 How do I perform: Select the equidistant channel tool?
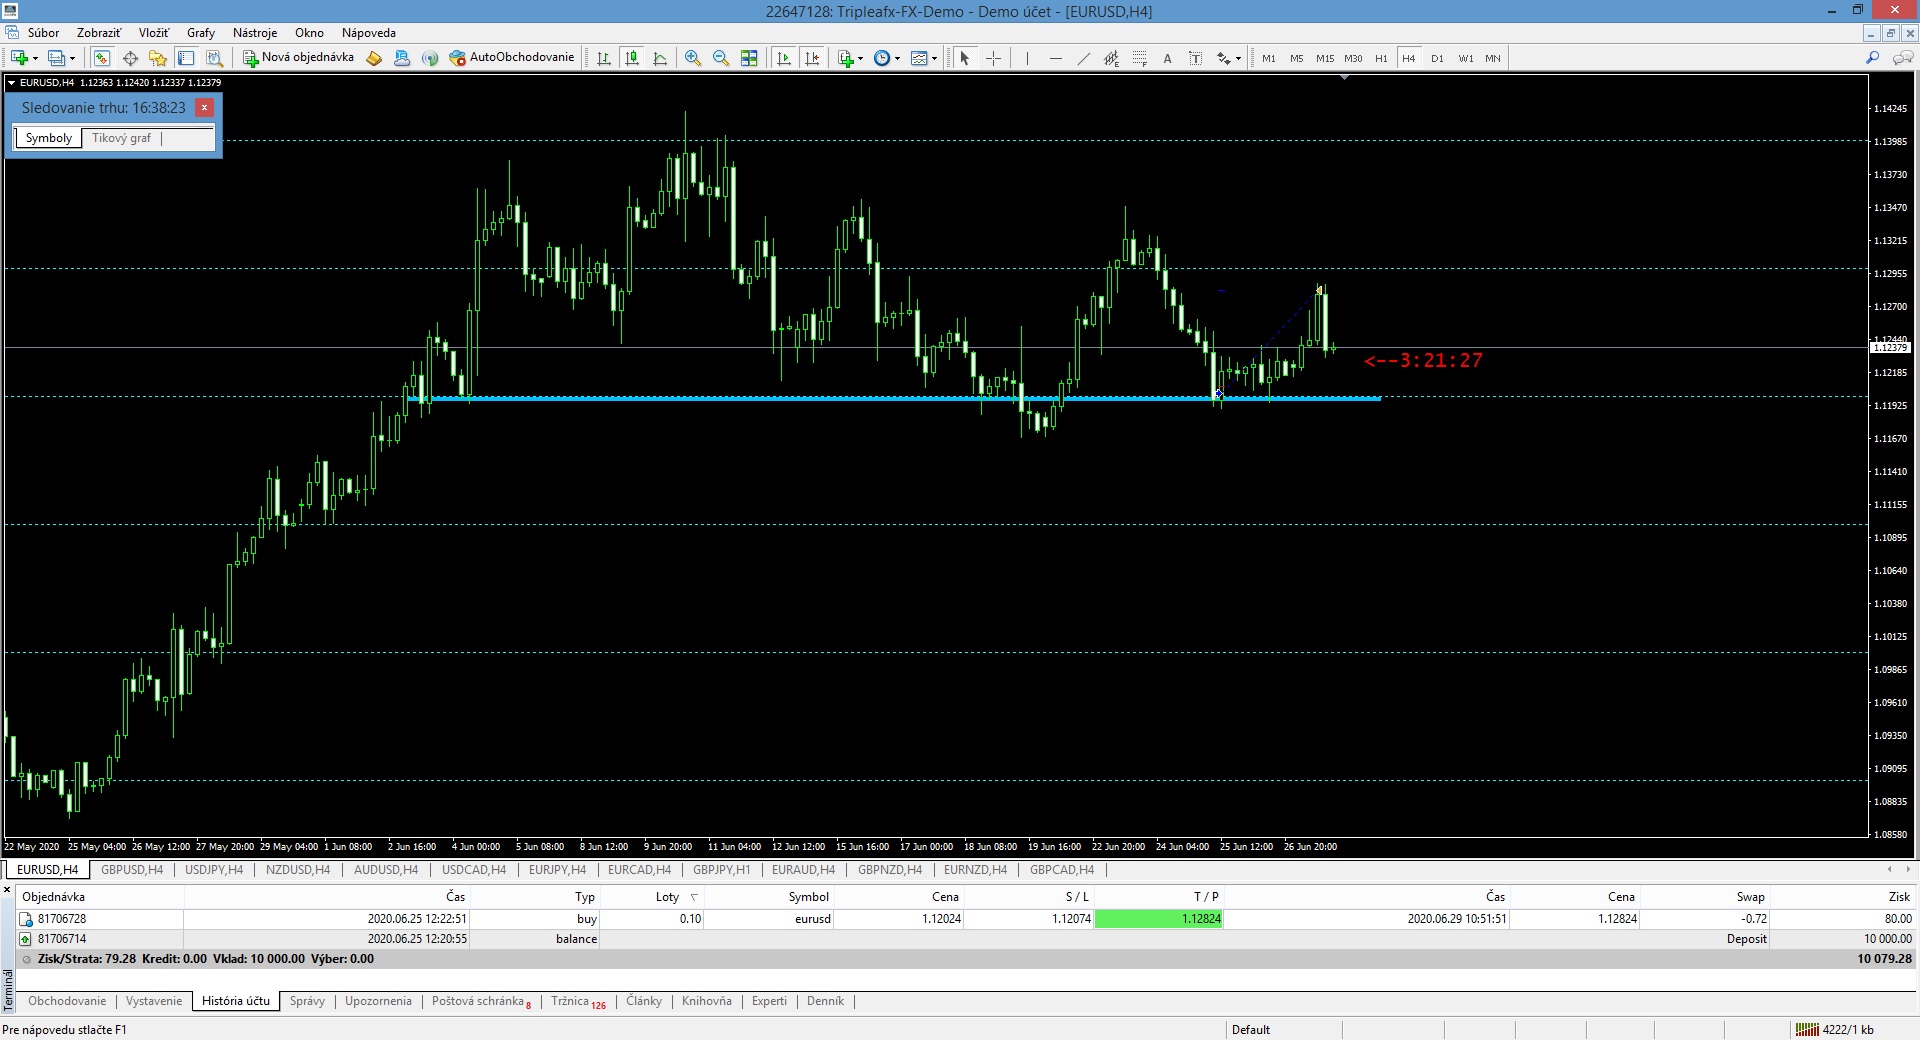[x=1111, y=58]
